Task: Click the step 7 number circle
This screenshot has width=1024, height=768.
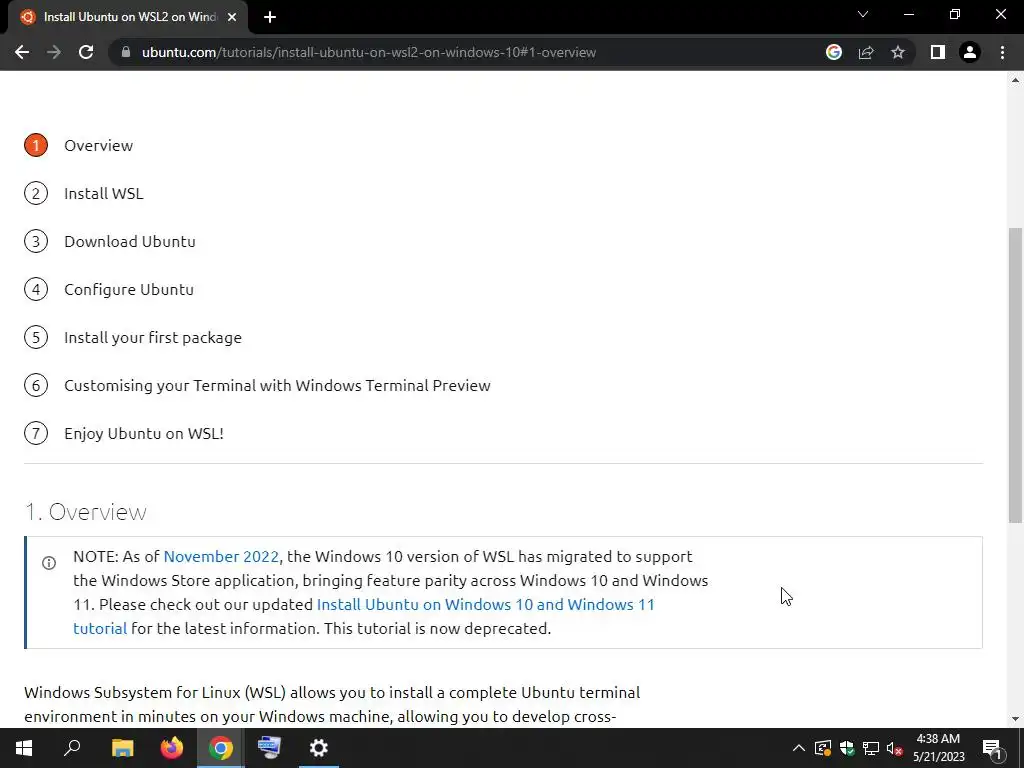Action: pos(36,434)
